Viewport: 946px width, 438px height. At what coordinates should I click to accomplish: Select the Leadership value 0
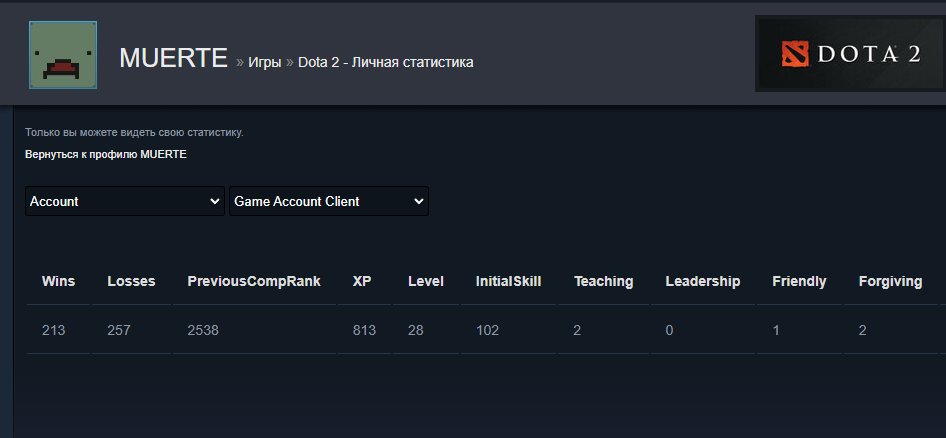pyautogui.click(x=669, y=330)
